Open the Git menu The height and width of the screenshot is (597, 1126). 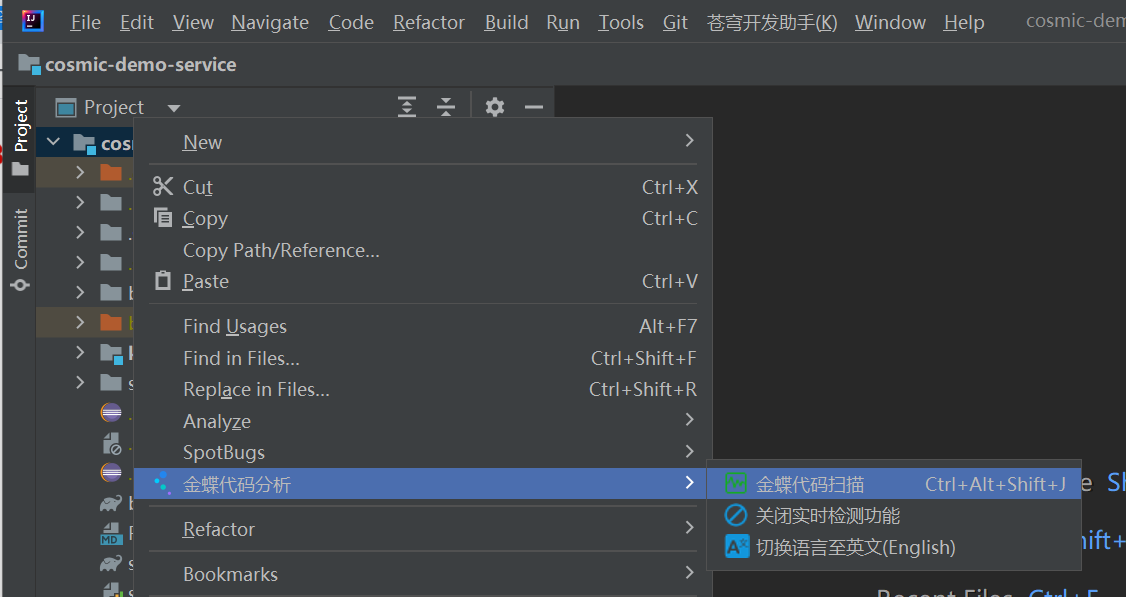(x=674, y=22)
